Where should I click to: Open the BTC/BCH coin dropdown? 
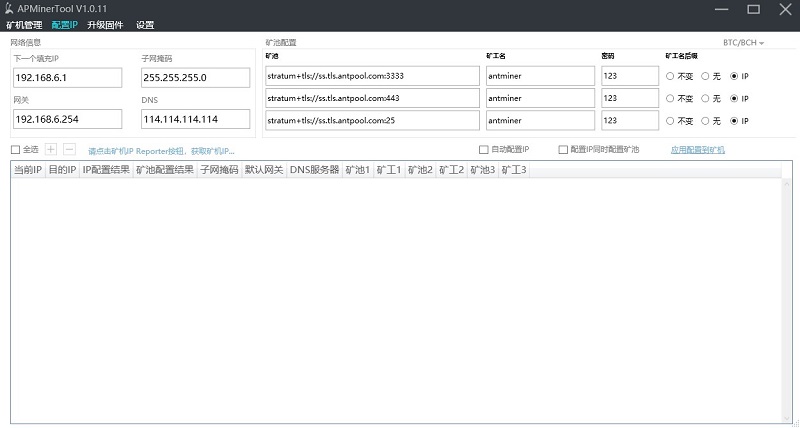coord(743,43)
